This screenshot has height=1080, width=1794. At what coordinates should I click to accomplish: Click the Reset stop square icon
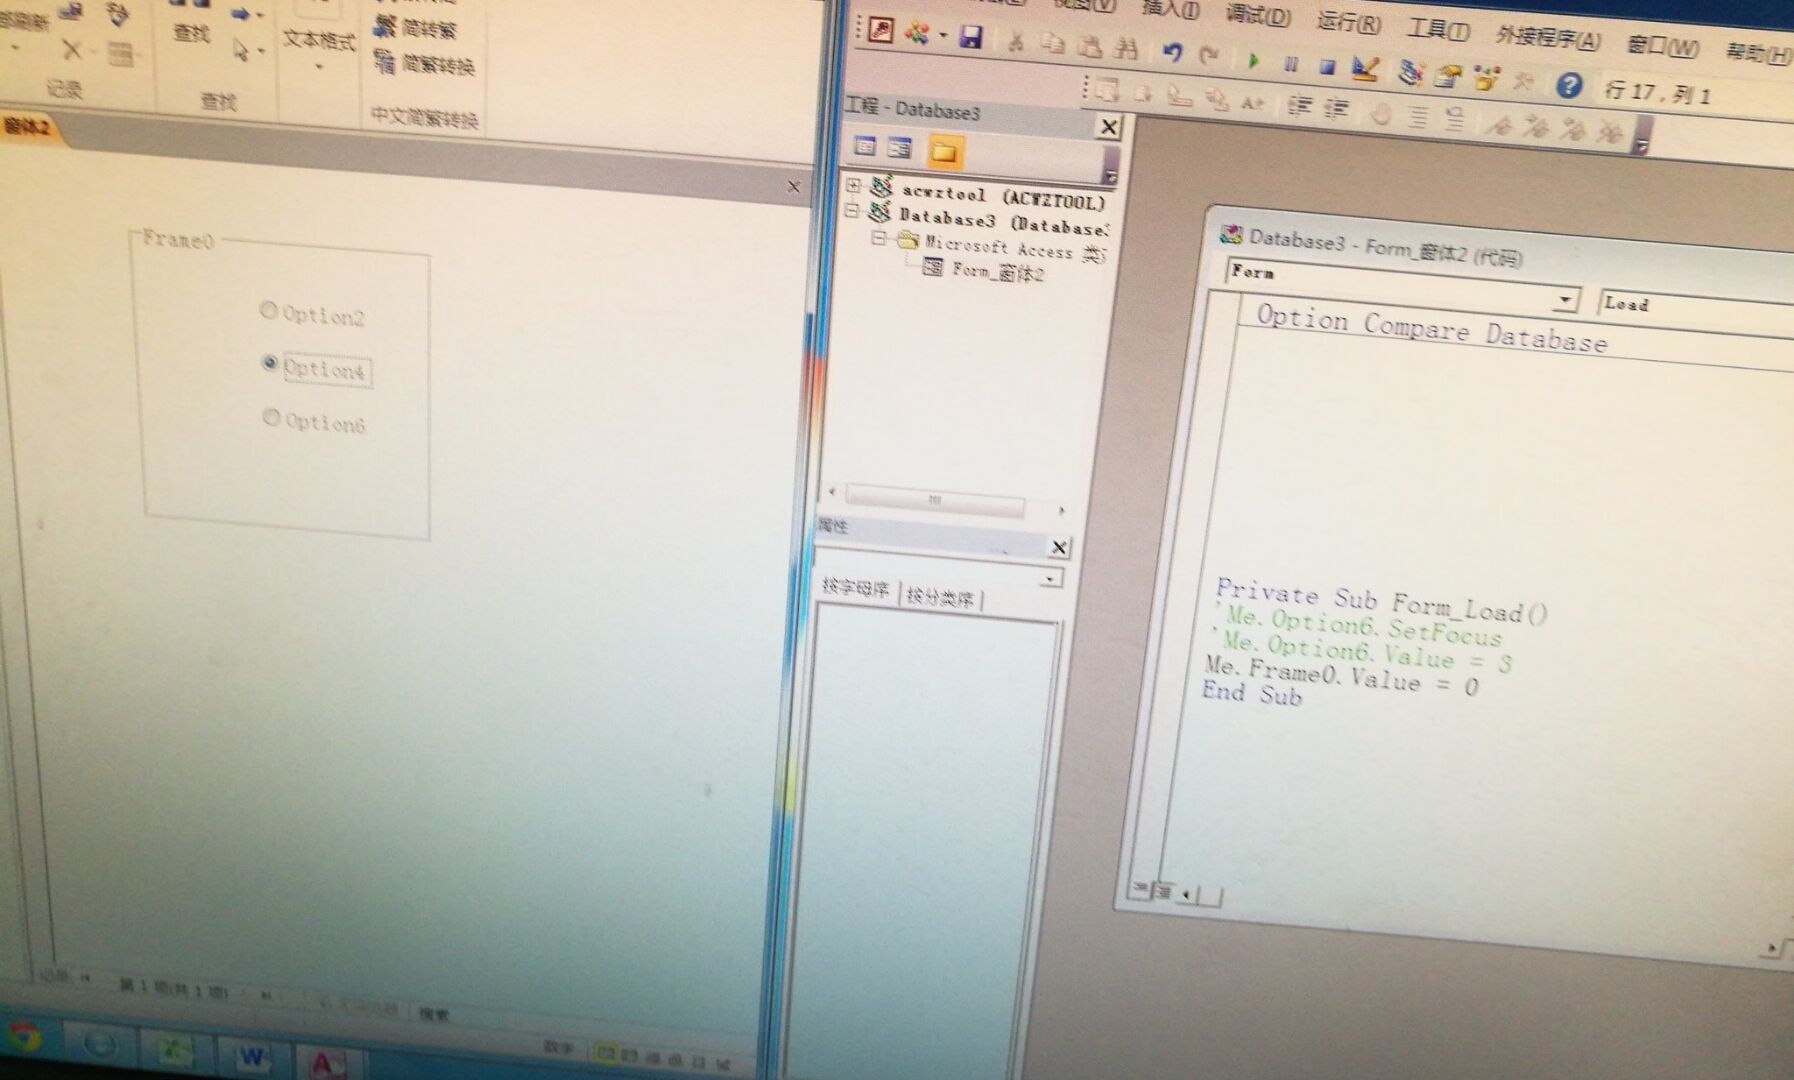pyautogui.click(x=1327, y=67)
